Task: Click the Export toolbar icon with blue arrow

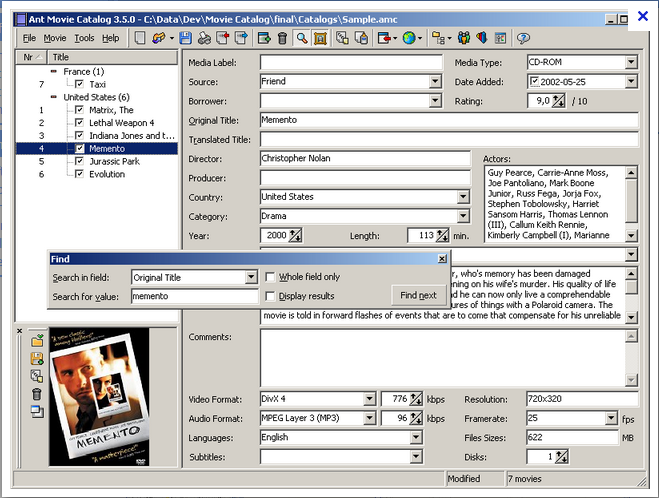Action: point(241,38)
